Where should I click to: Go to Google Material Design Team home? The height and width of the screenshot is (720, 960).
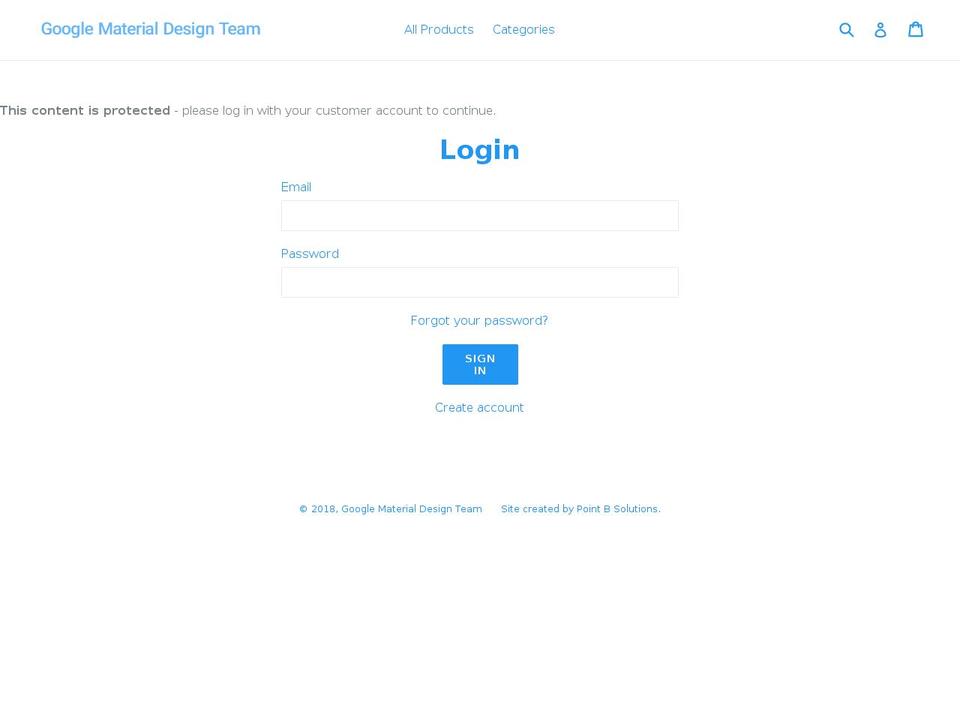(151, 29)
